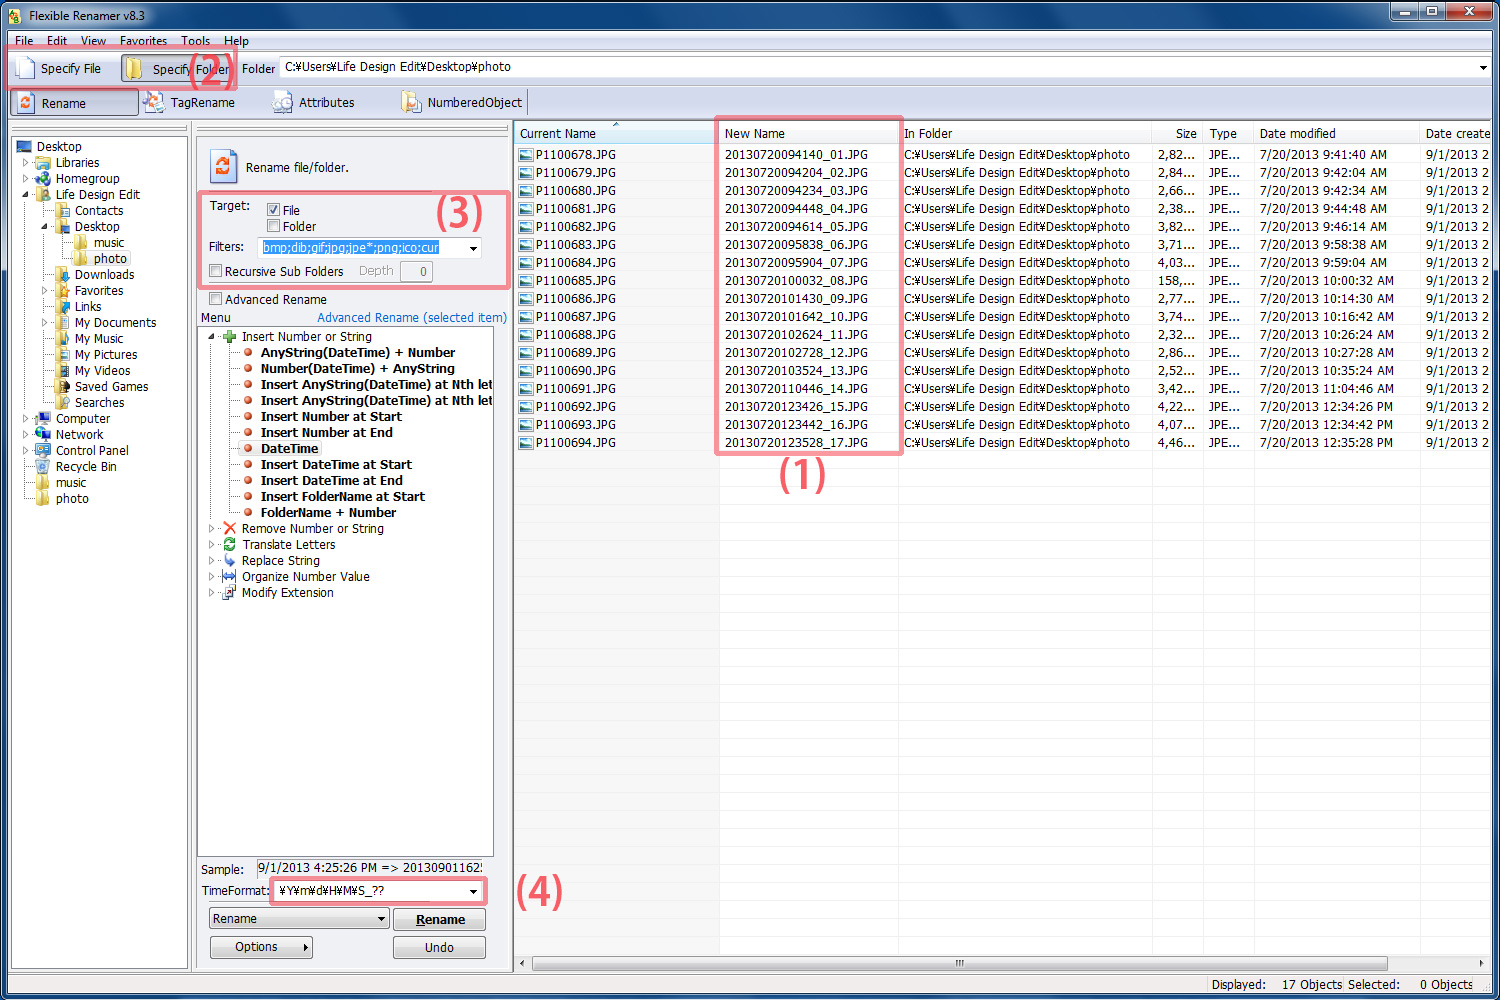Open the Rename tab
The image size is (1500, 1000).
pyautogui.click(x=74, y=103)
